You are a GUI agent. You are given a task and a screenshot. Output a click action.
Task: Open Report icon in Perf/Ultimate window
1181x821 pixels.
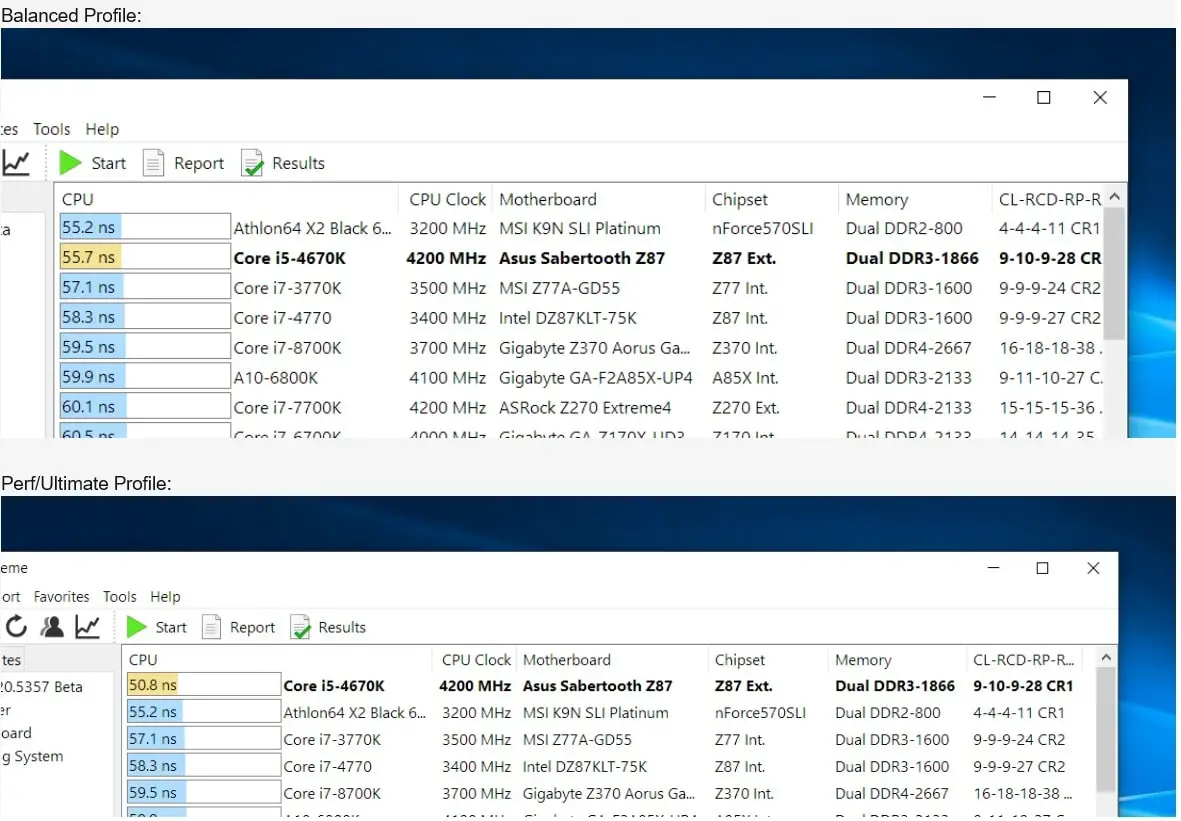pos(211,627)
